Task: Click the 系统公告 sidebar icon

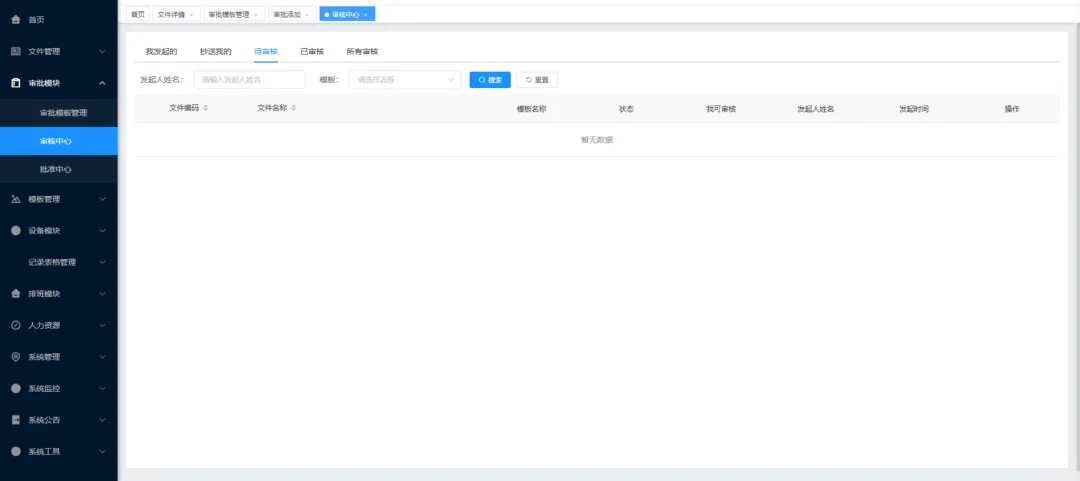Action: [x=16, y=420]
